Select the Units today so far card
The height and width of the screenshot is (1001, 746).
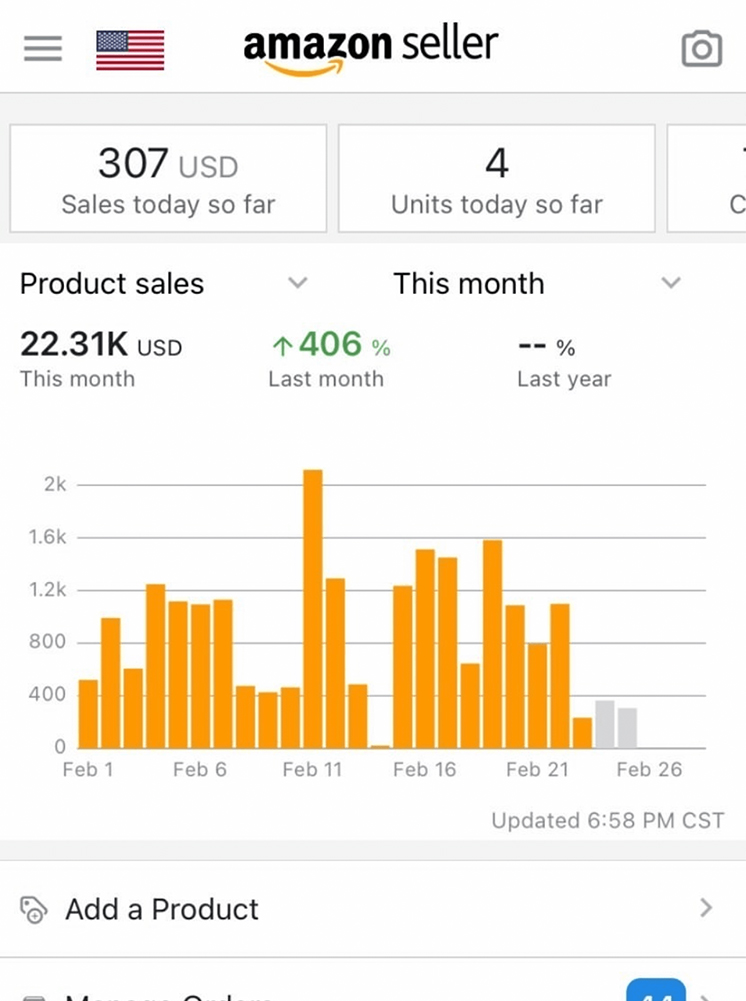pos(496,178)
